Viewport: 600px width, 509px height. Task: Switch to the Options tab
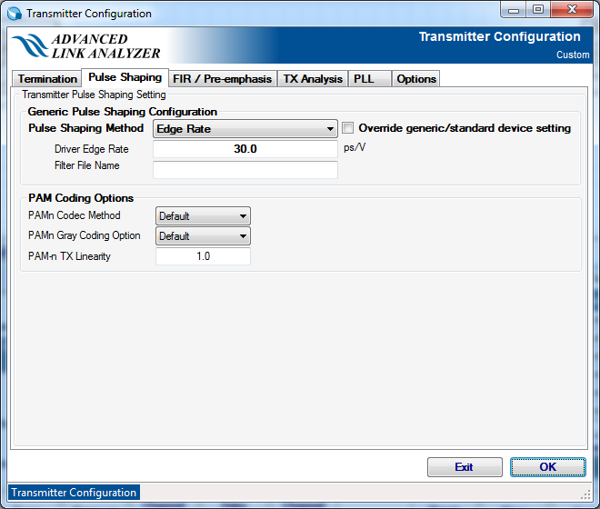[x=416, y=79]
